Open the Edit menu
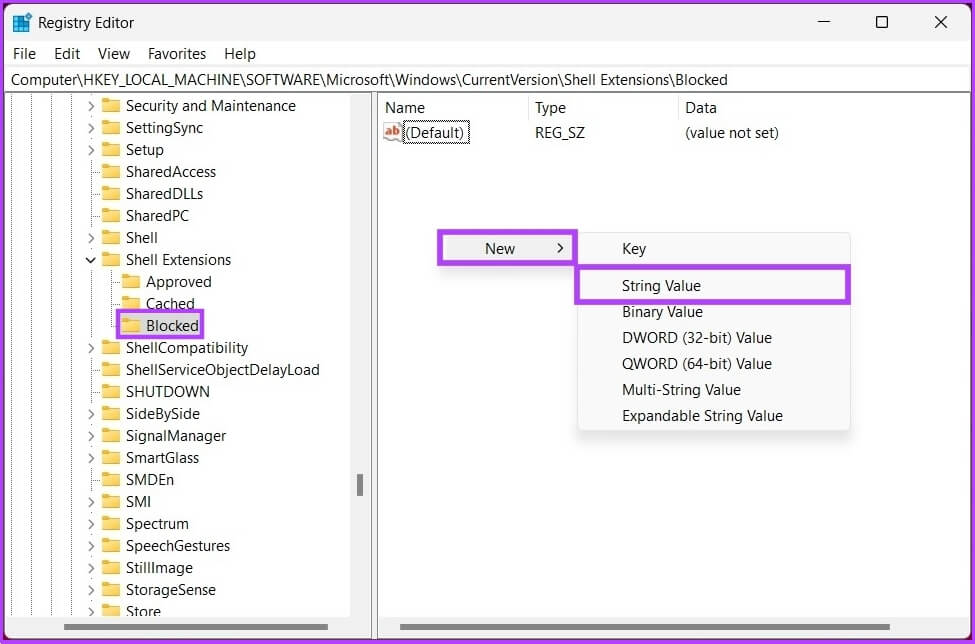975x644 pixels. [x=67, y=54]
